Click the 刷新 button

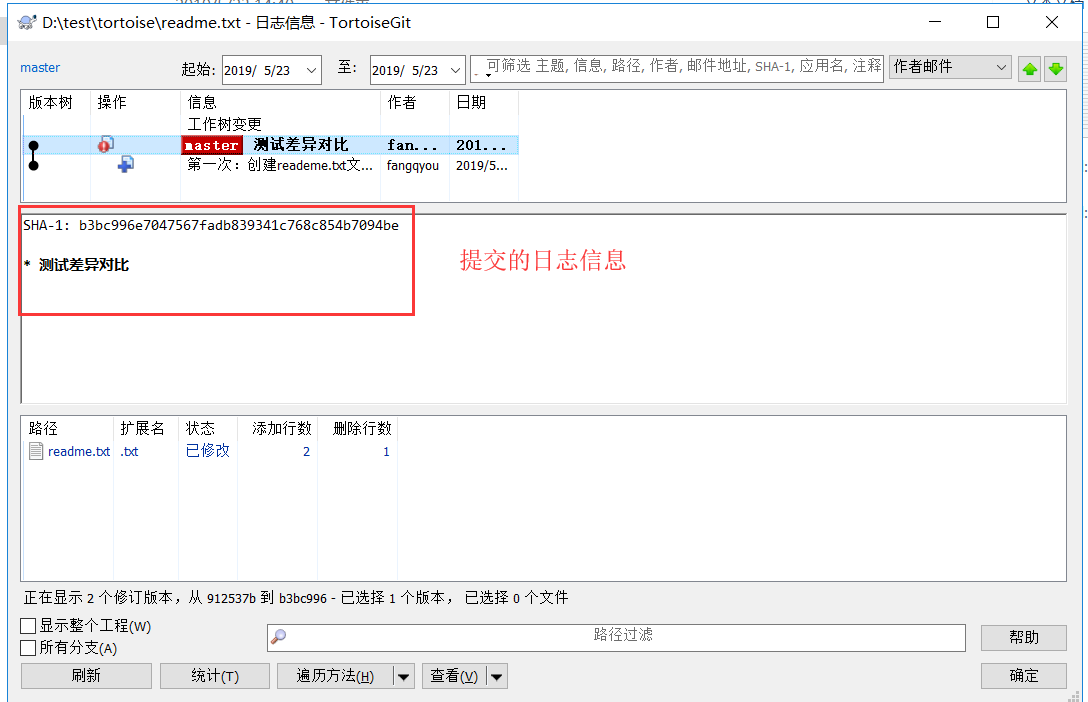[85, 675]
